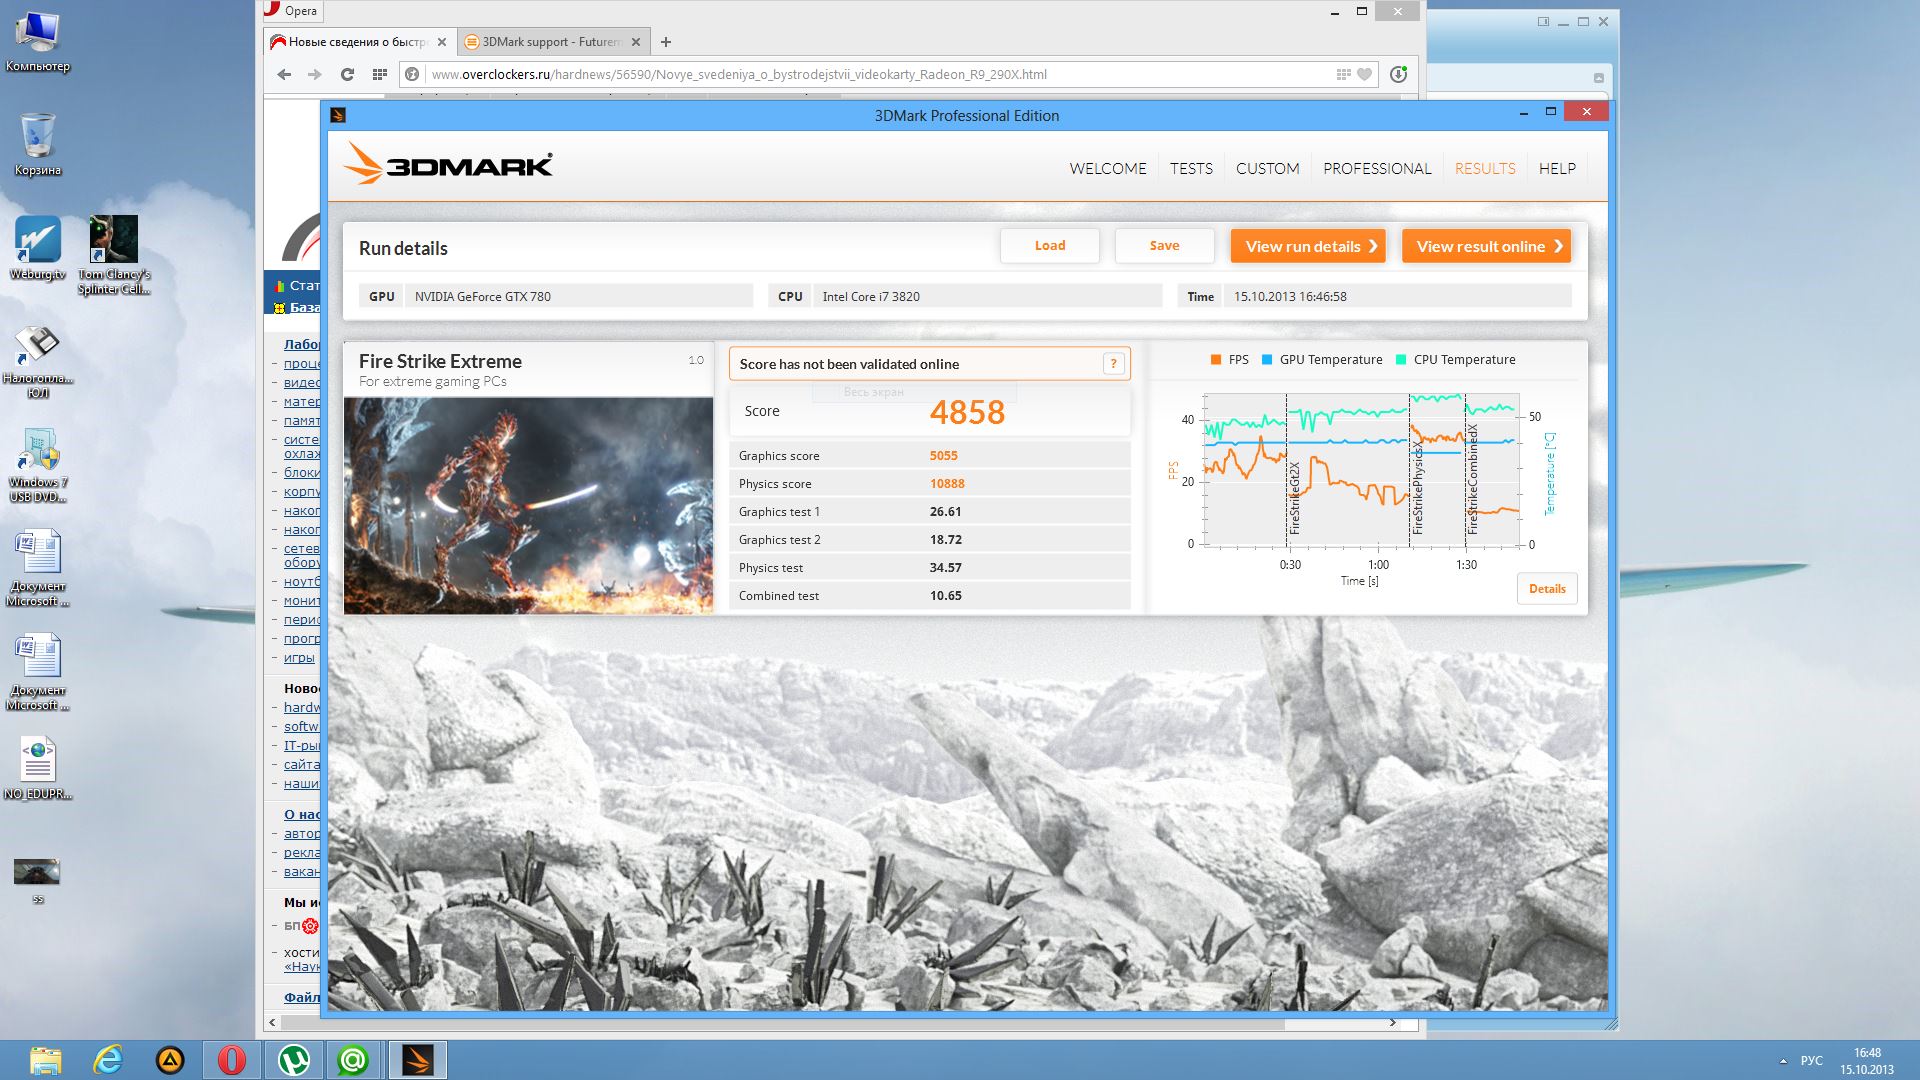
Task: Click View run details button
Action: (1308, 246)
